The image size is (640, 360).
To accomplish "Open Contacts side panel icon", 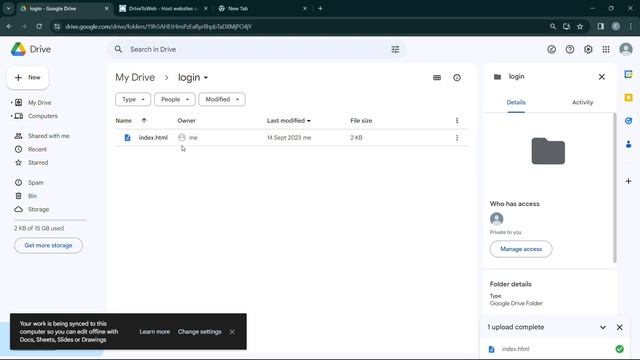I will point(629,144).
